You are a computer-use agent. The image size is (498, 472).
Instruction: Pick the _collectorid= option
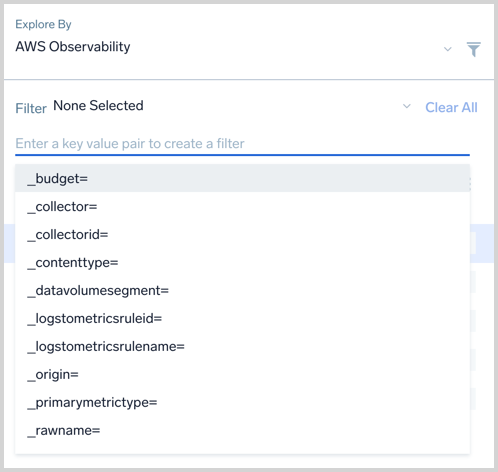point(242,235)
